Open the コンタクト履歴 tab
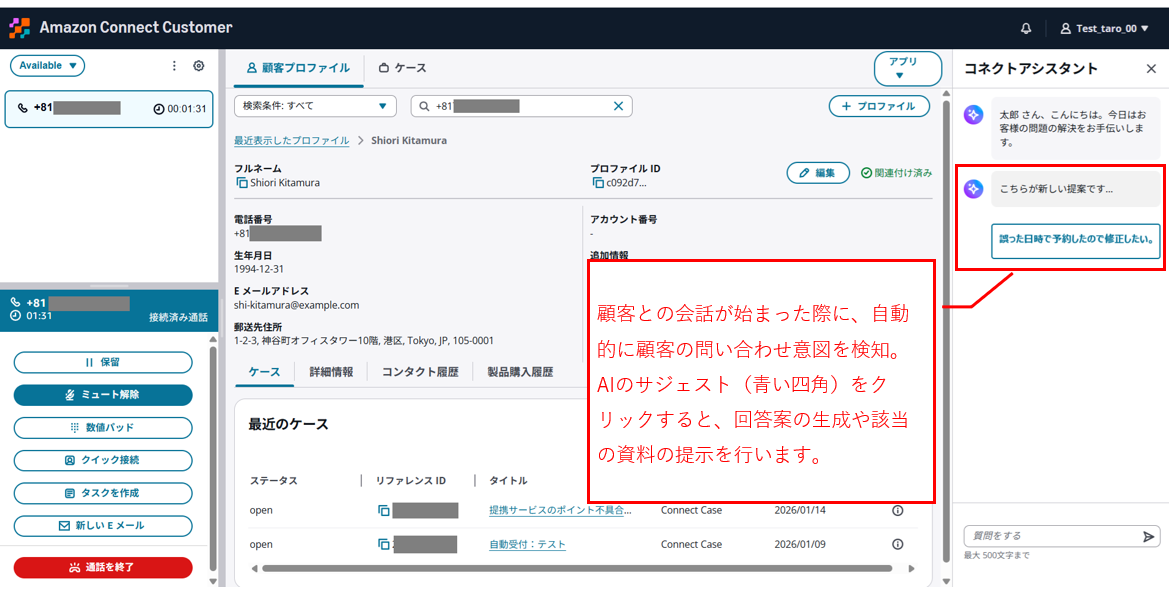This screenshot has width=1169, height=598. [x=420, y=372]
